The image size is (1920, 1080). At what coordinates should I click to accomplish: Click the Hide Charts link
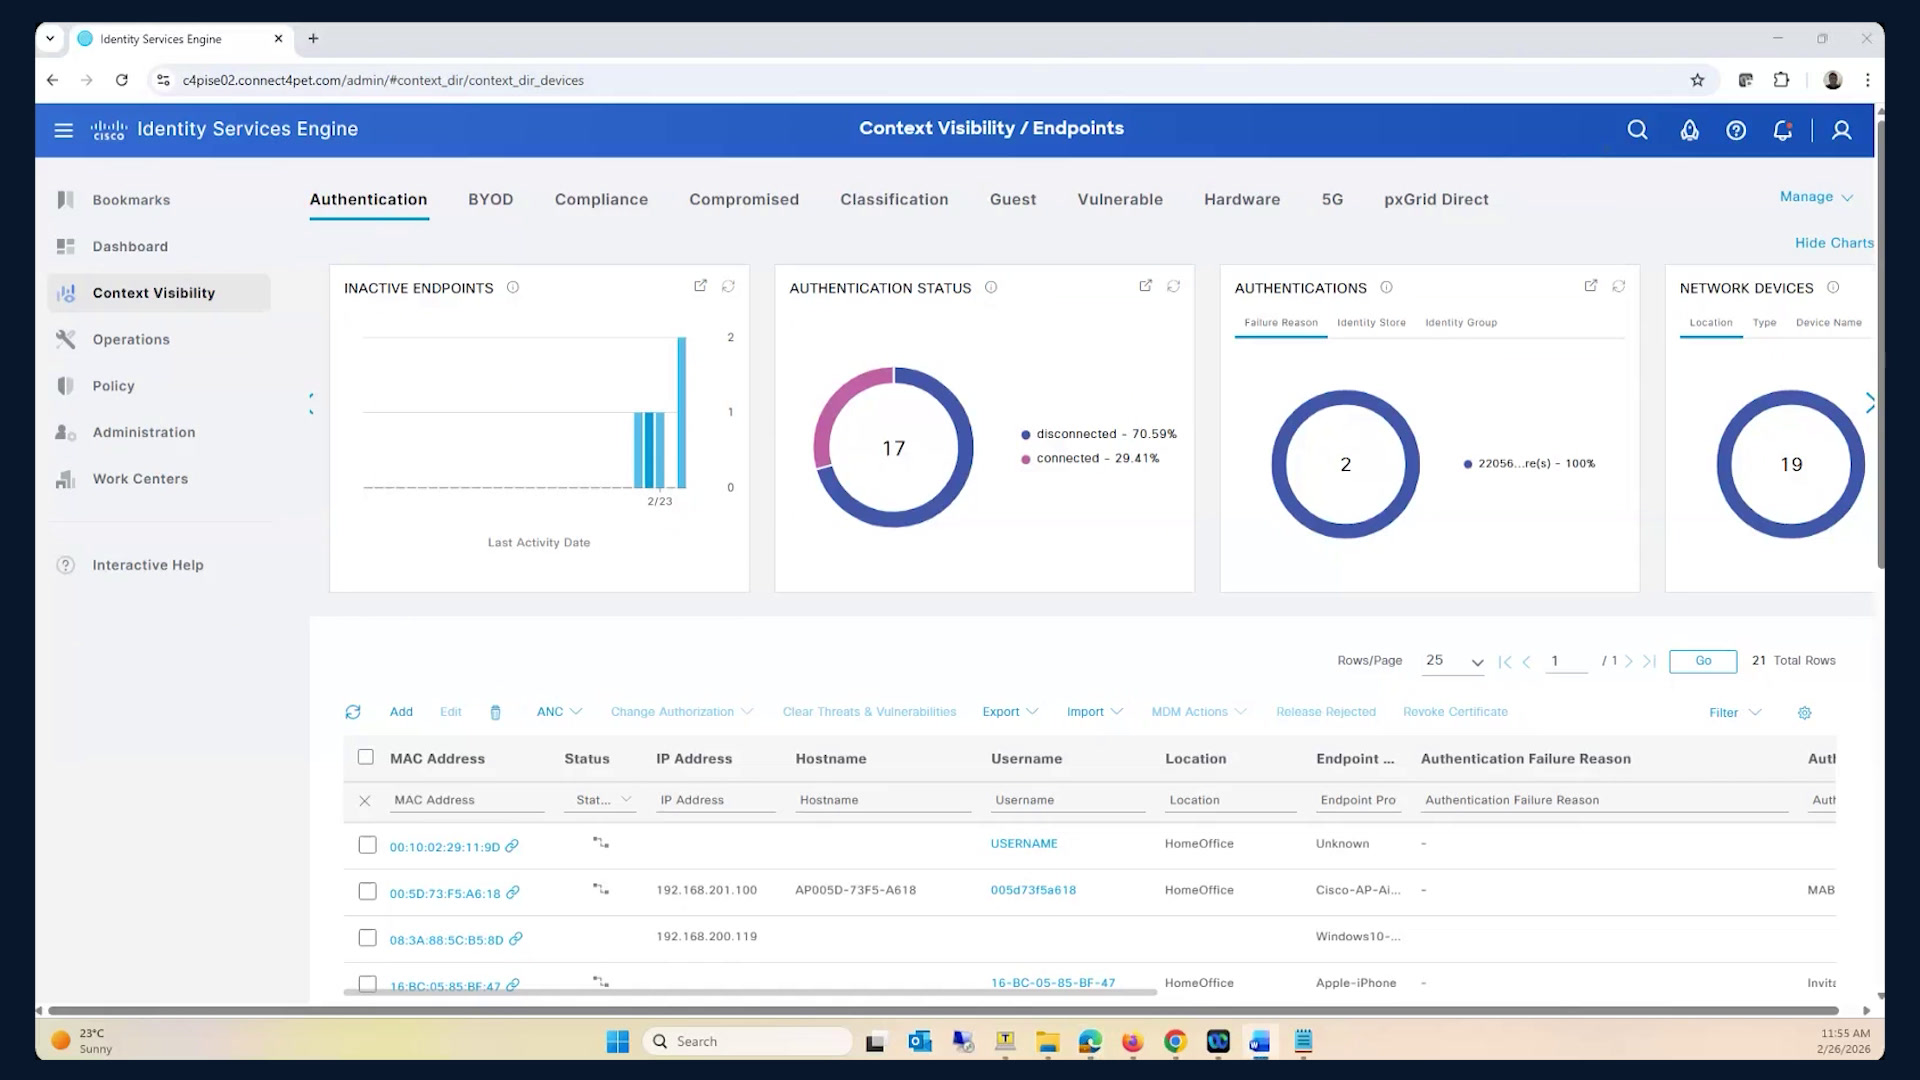point(1834,243)
